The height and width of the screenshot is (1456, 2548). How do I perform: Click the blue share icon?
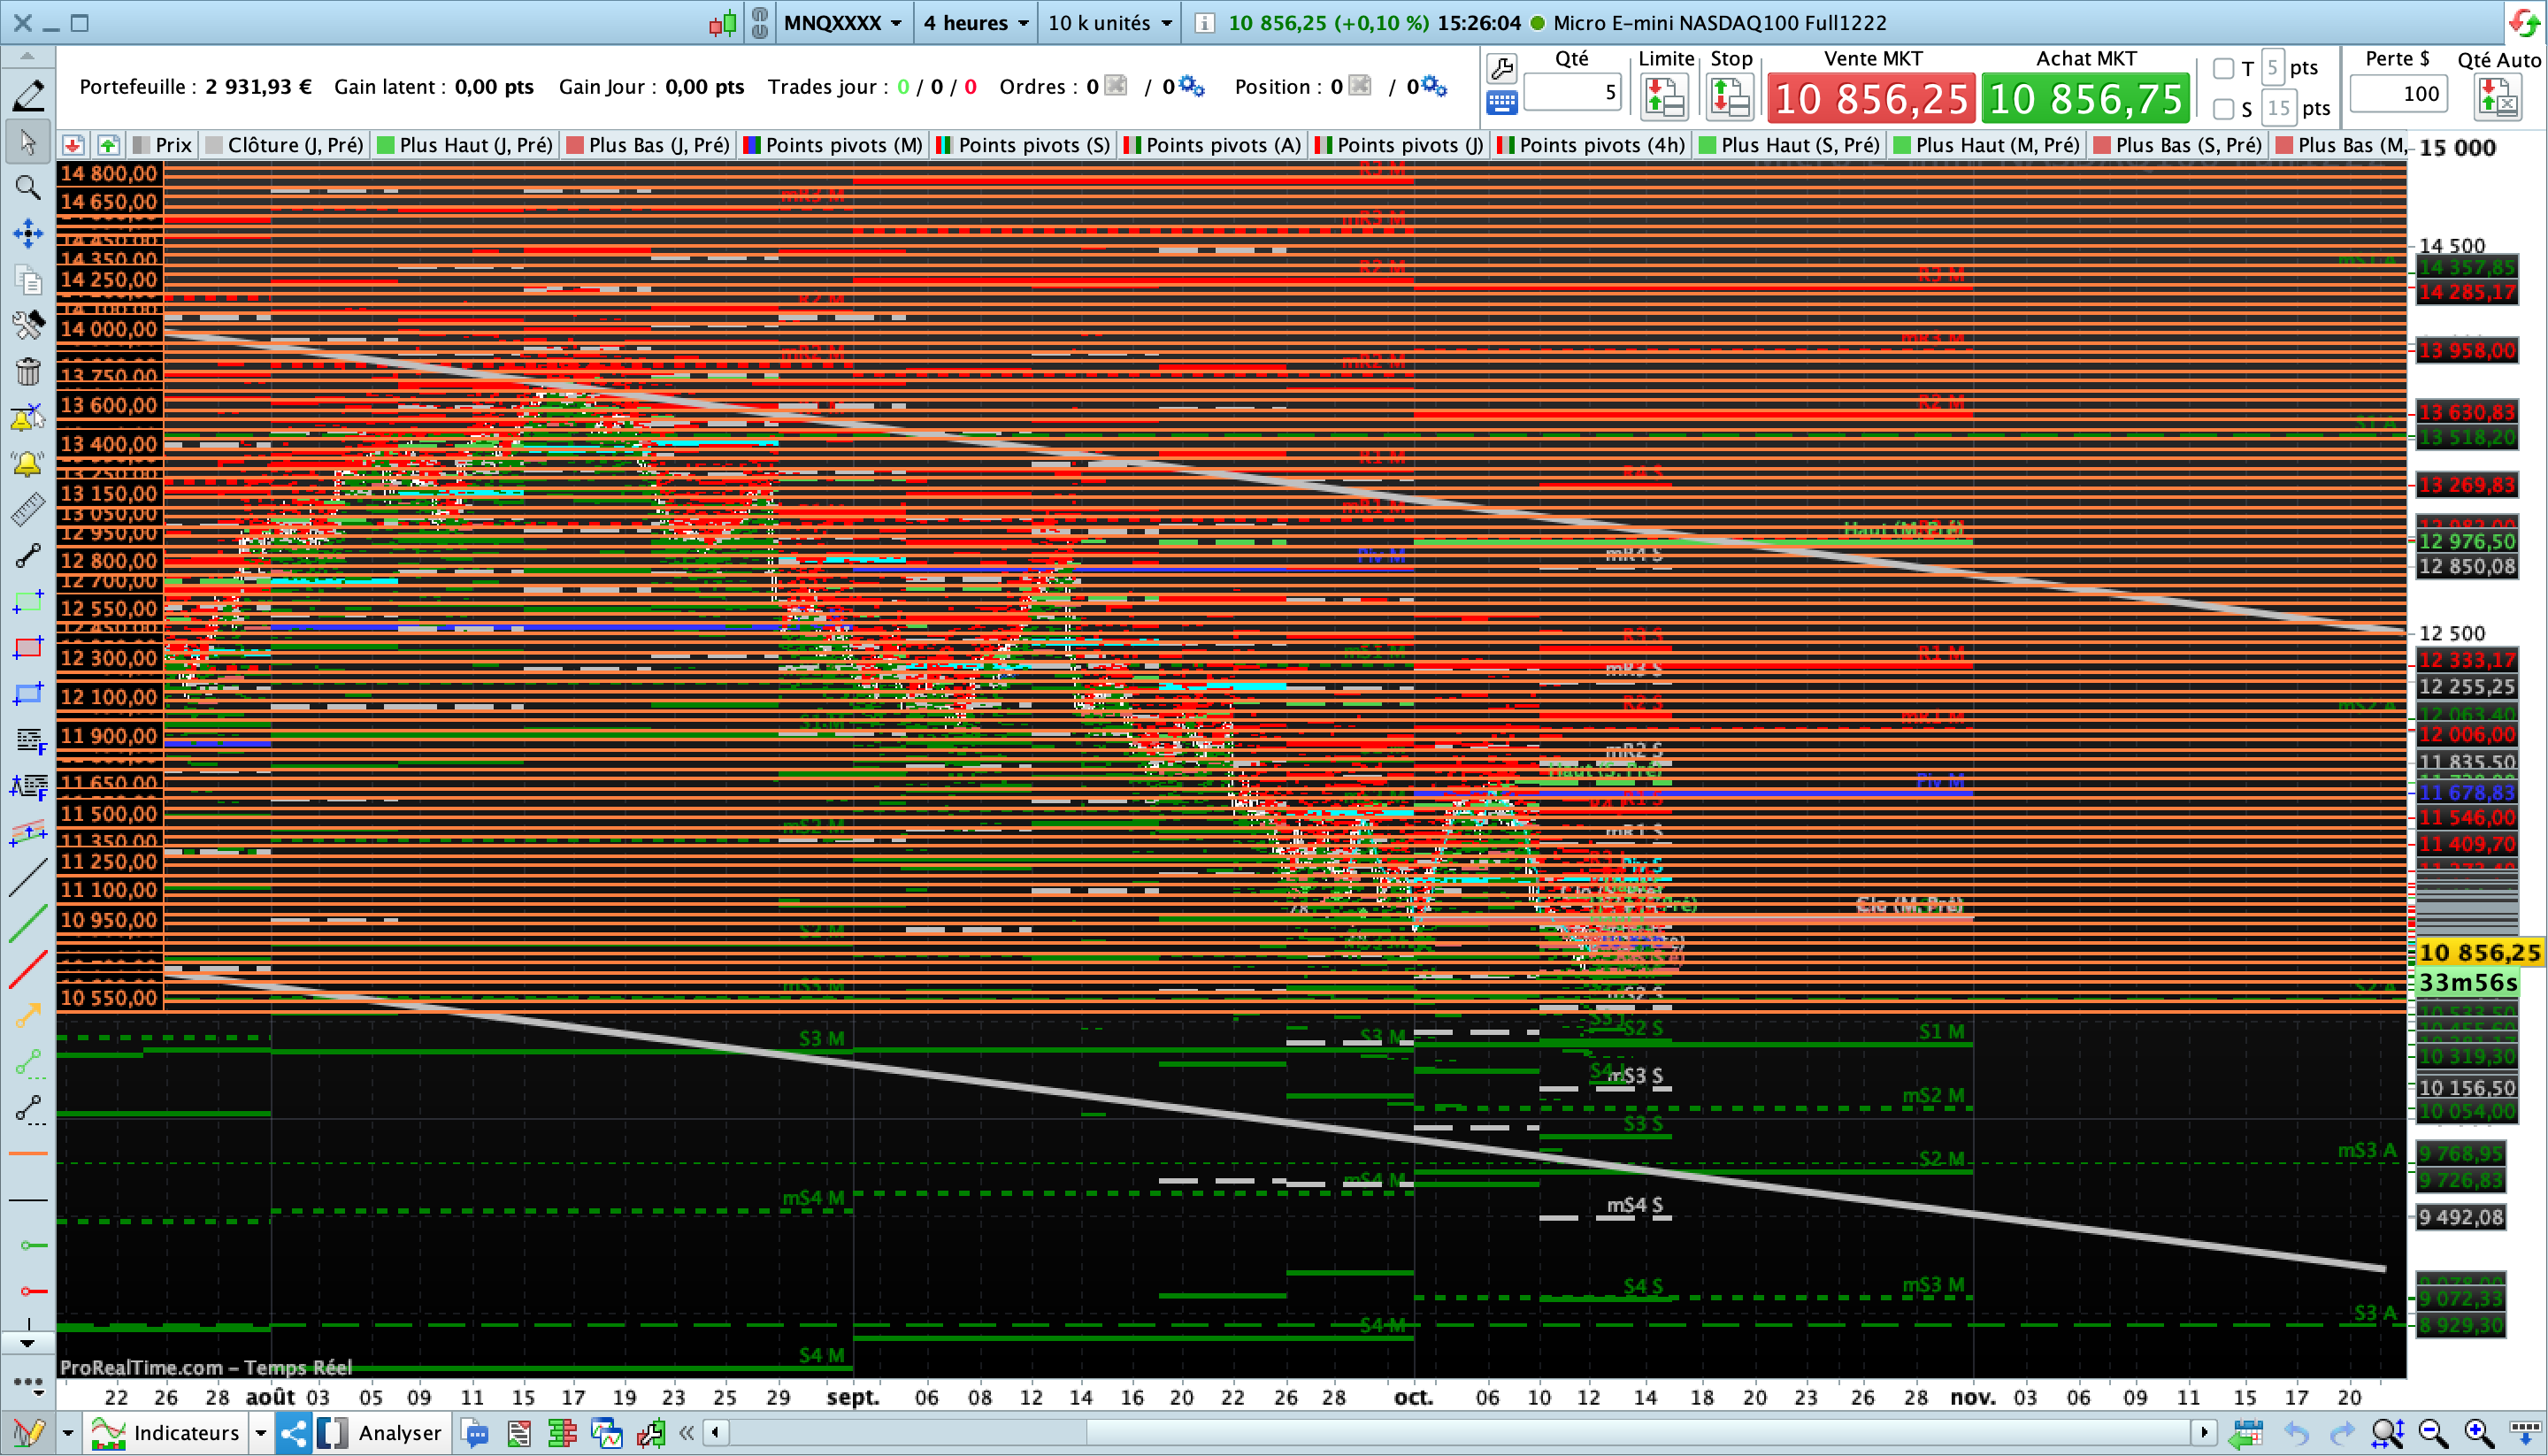click(293, 1433)
